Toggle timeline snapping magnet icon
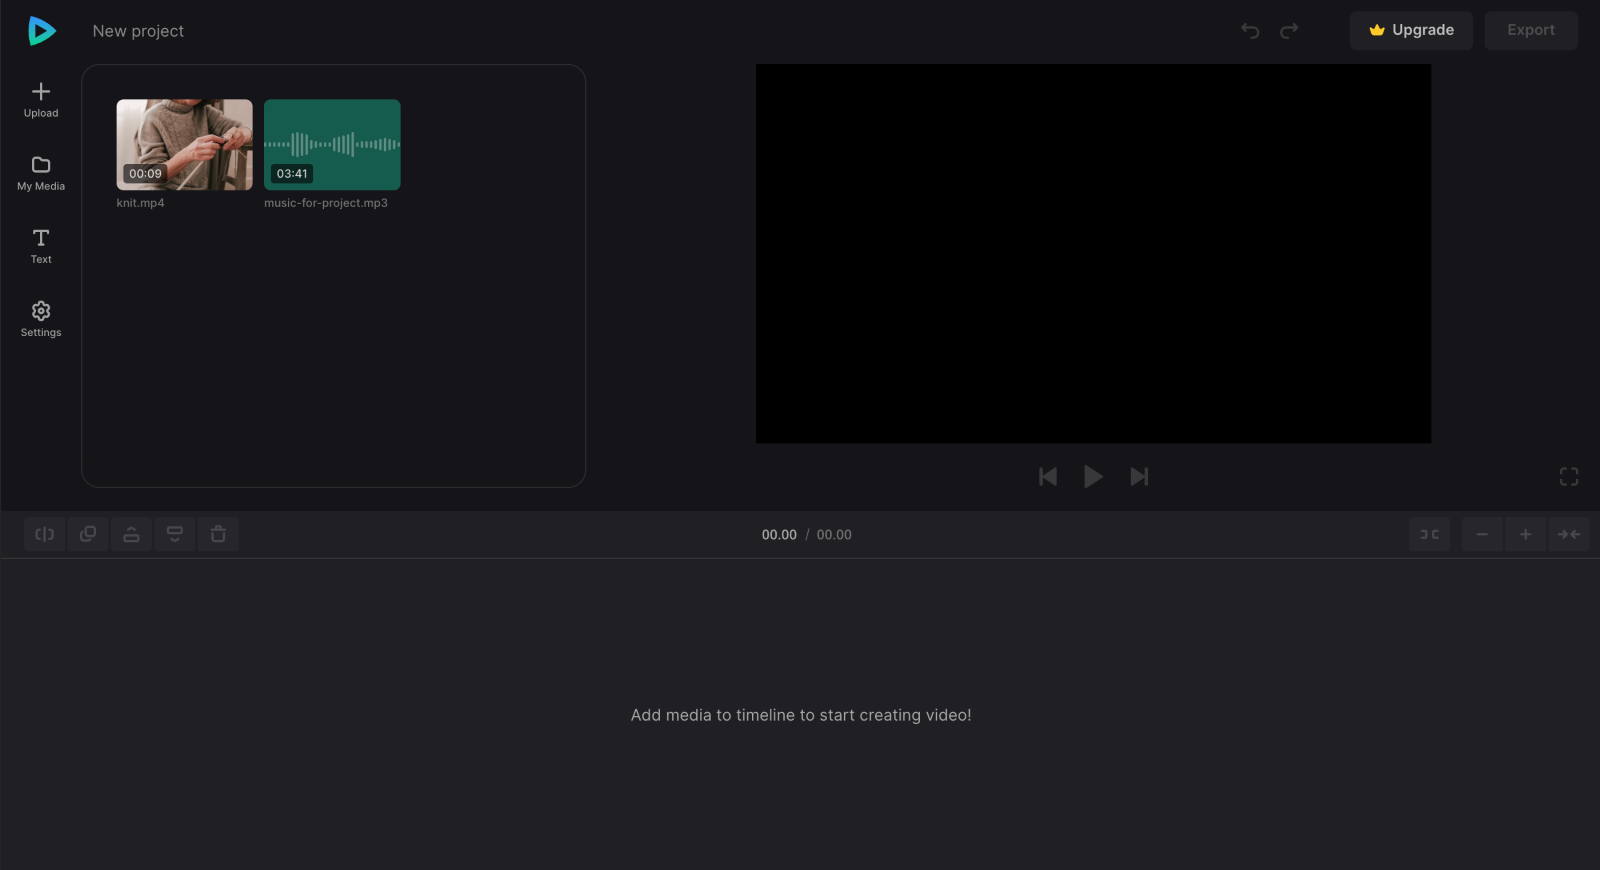Screen dimensions: 1600x870 [x=1430, y=534]
